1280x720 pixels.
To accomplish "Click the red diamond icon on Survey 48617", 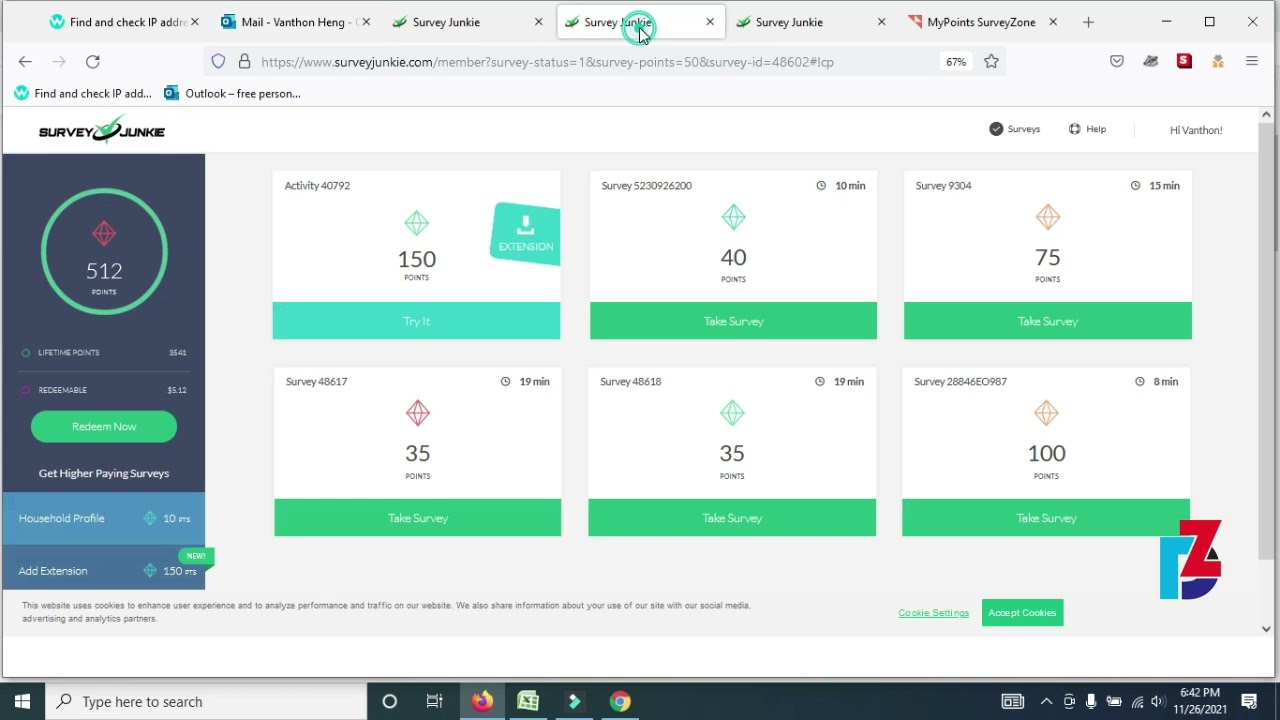I will [x=417, y=413].
